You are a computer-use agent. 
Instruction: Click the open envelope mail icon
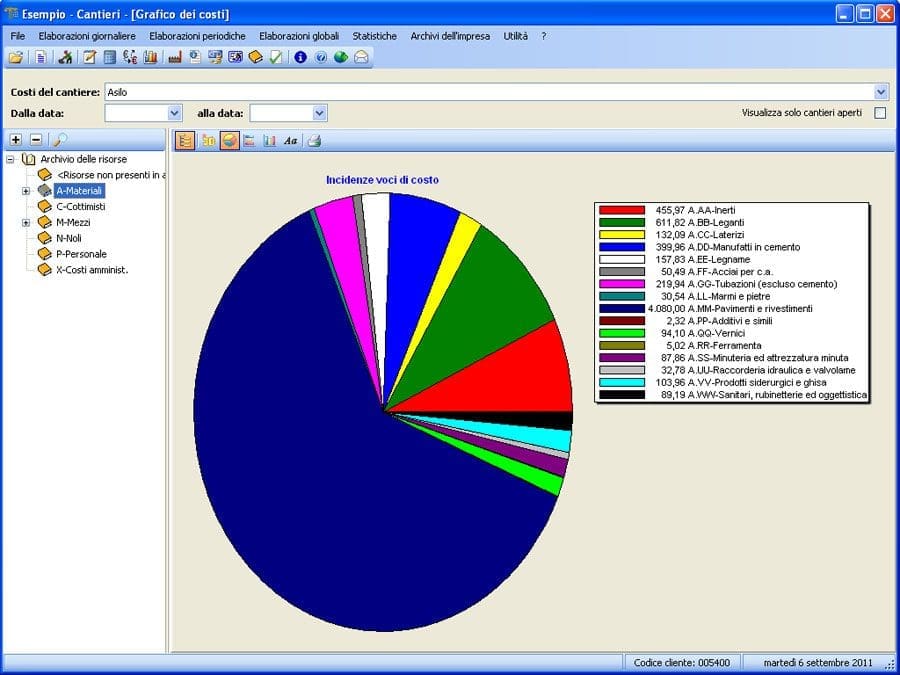pyautogui.click(x=361, y=57)
